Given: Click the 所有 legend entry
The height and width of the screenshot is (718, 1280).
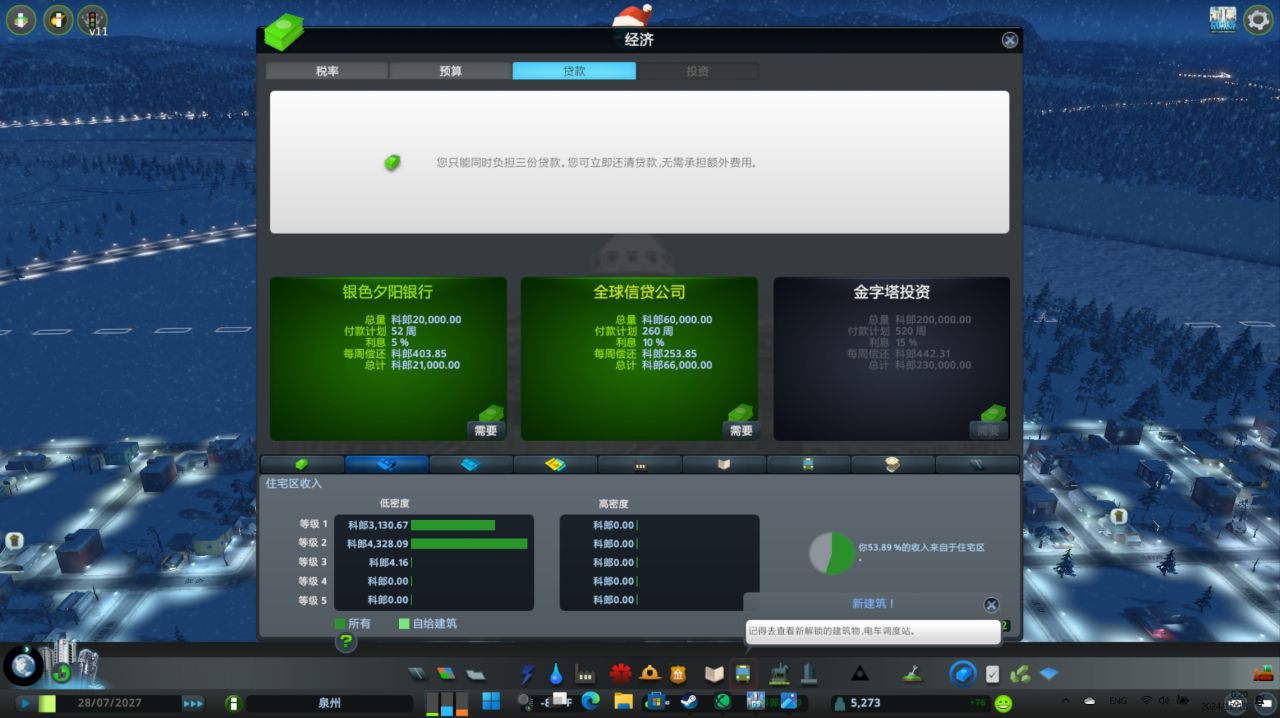Looking at the screenshot, I should [x=353, y=623].
